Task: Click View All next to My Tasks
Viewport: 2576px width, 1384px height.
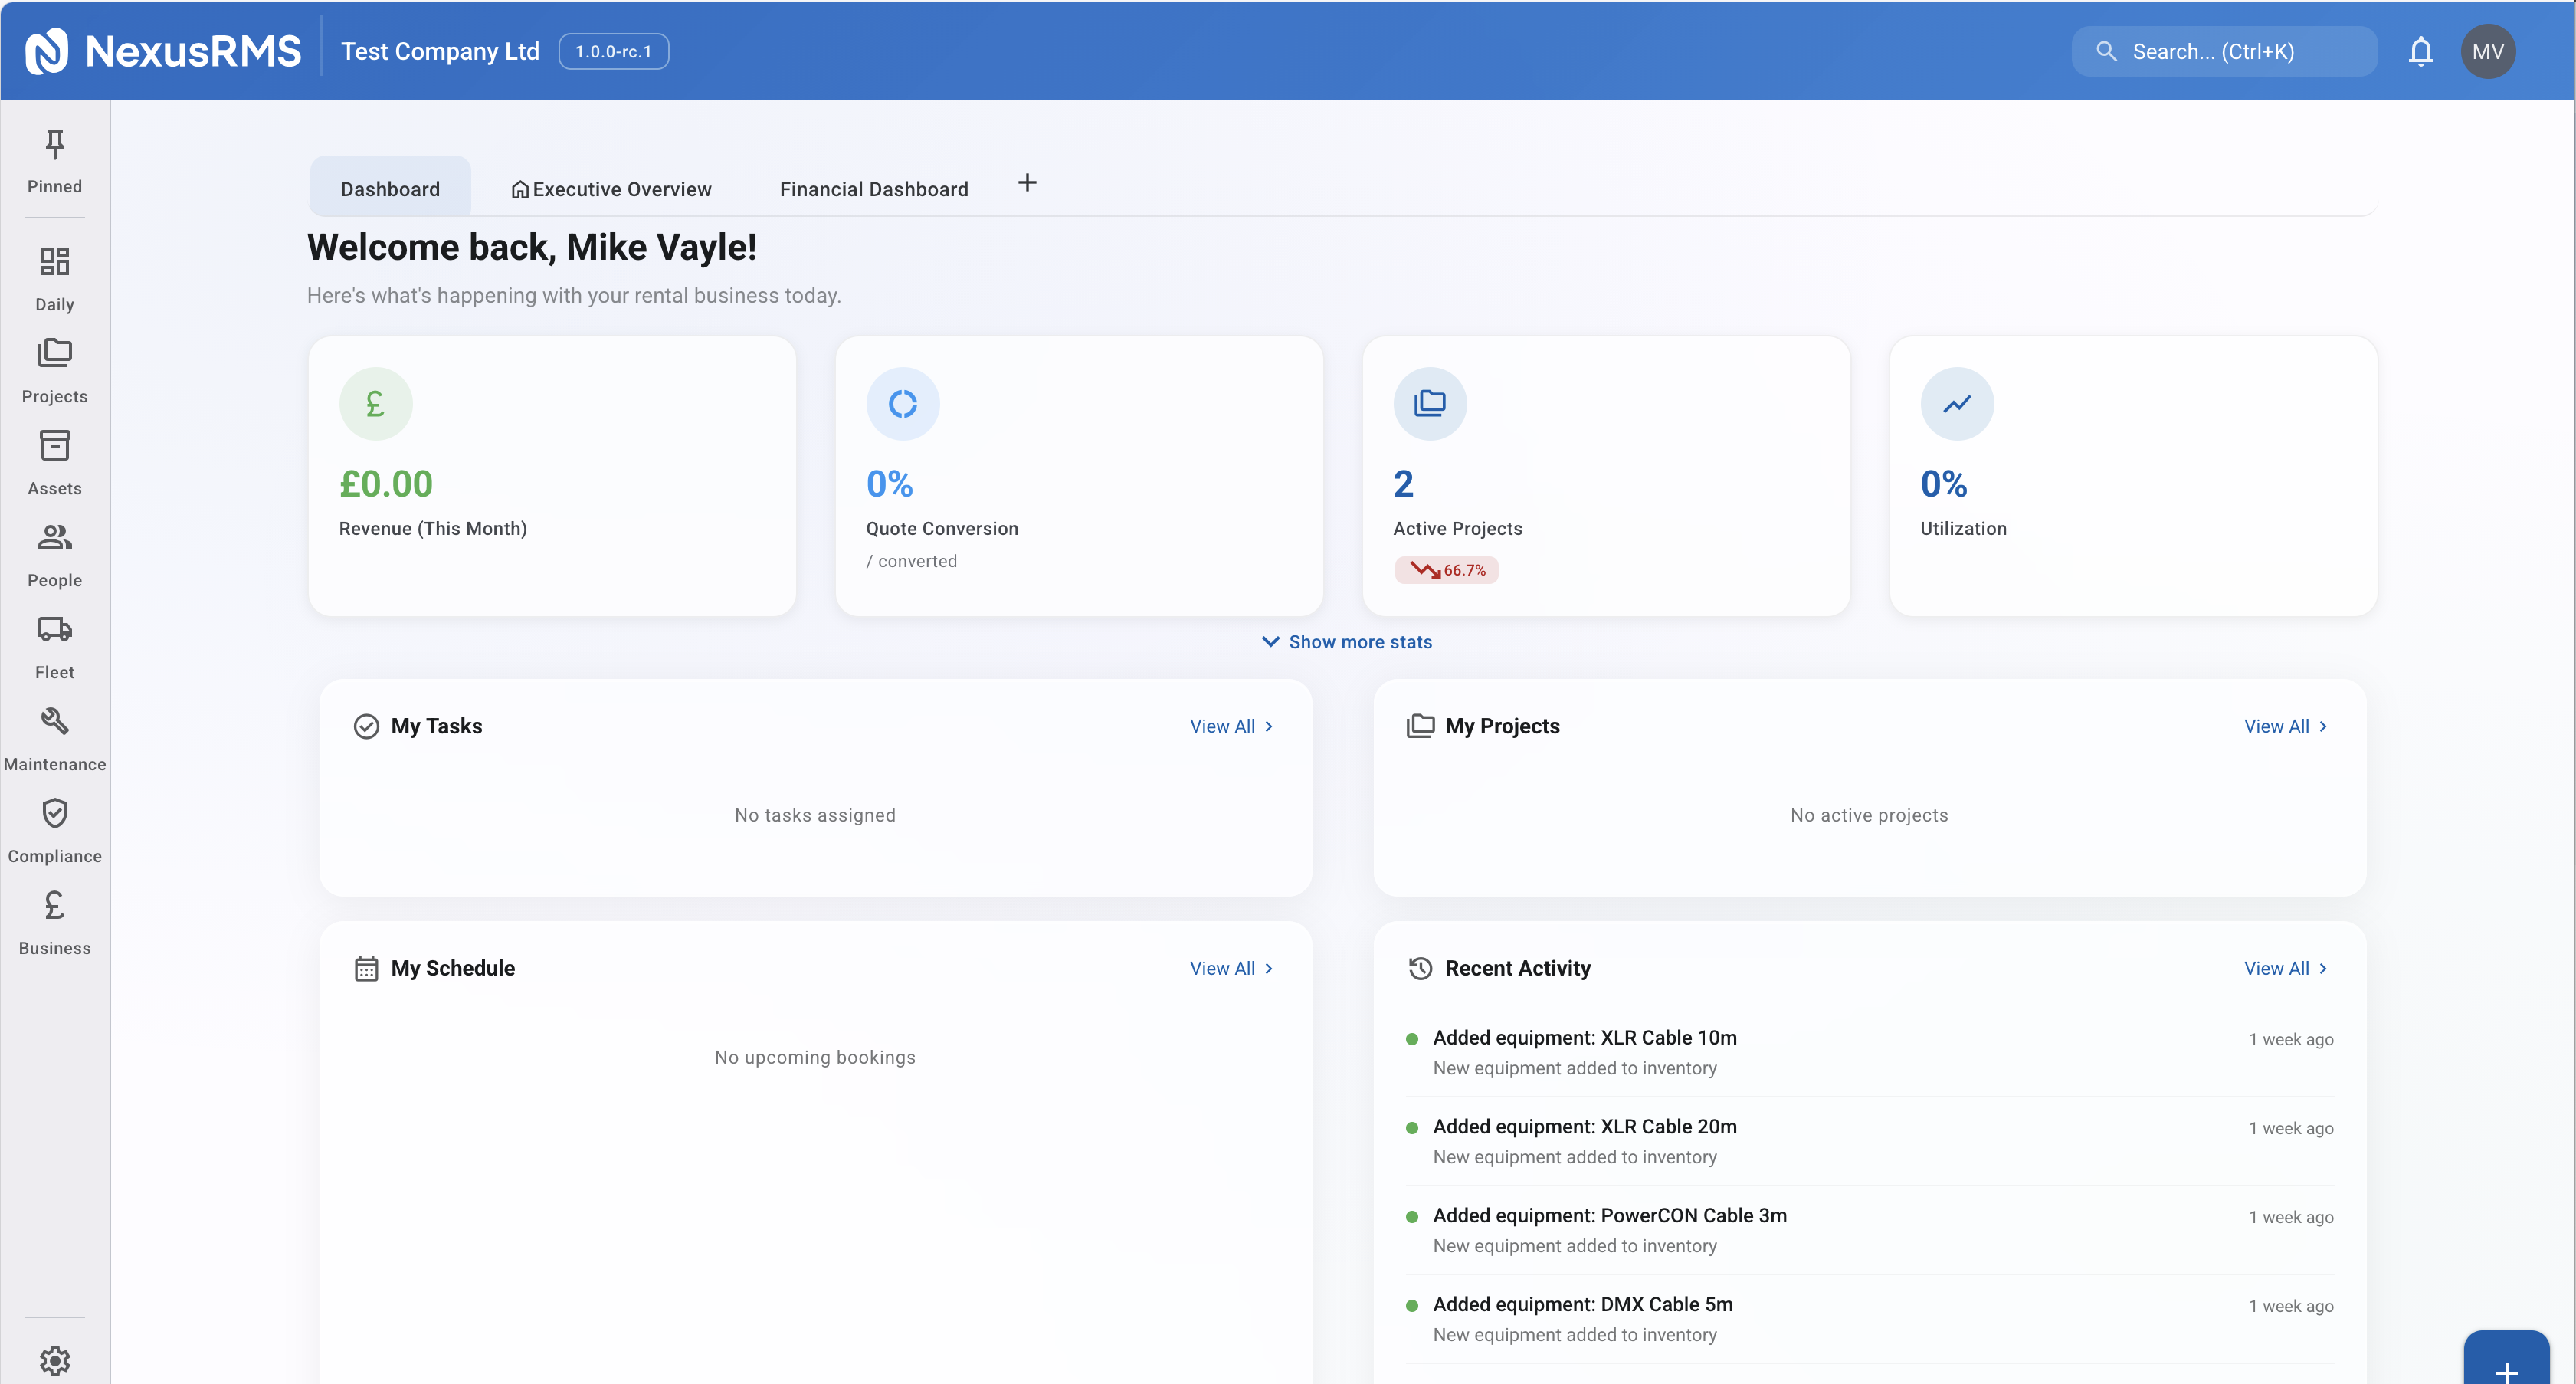Action: point(1231,726)
